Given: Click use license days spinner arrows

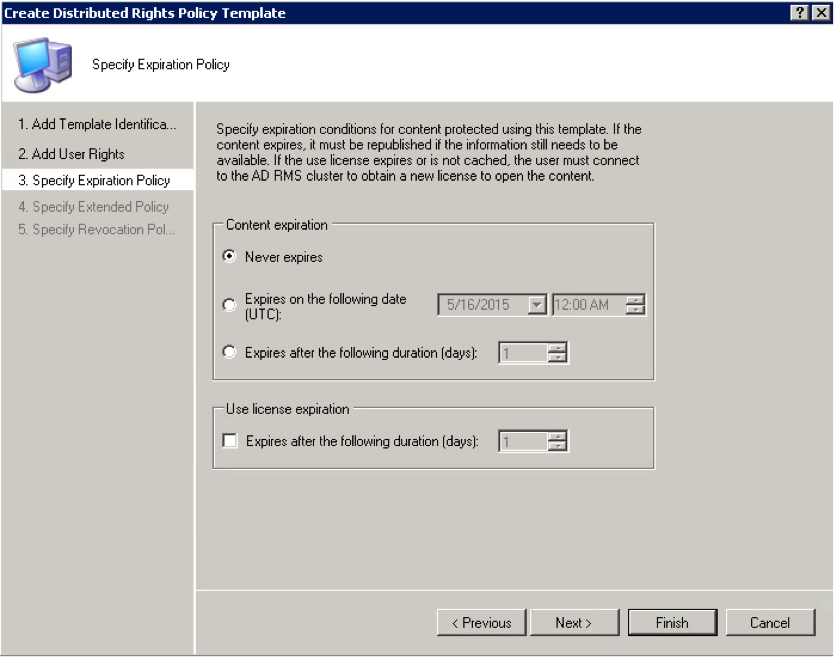Looking at the screenshot, I should pos(558,441).
